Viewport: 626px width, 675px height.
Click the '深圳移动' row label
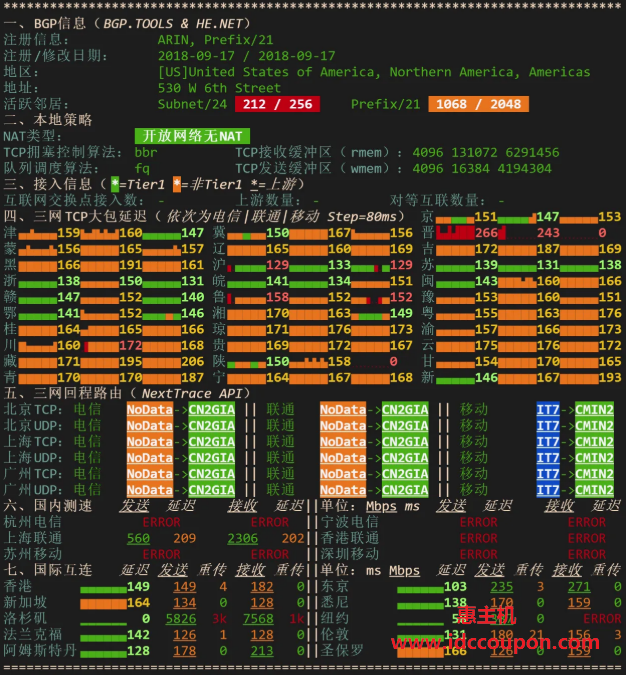pos(350,554)
